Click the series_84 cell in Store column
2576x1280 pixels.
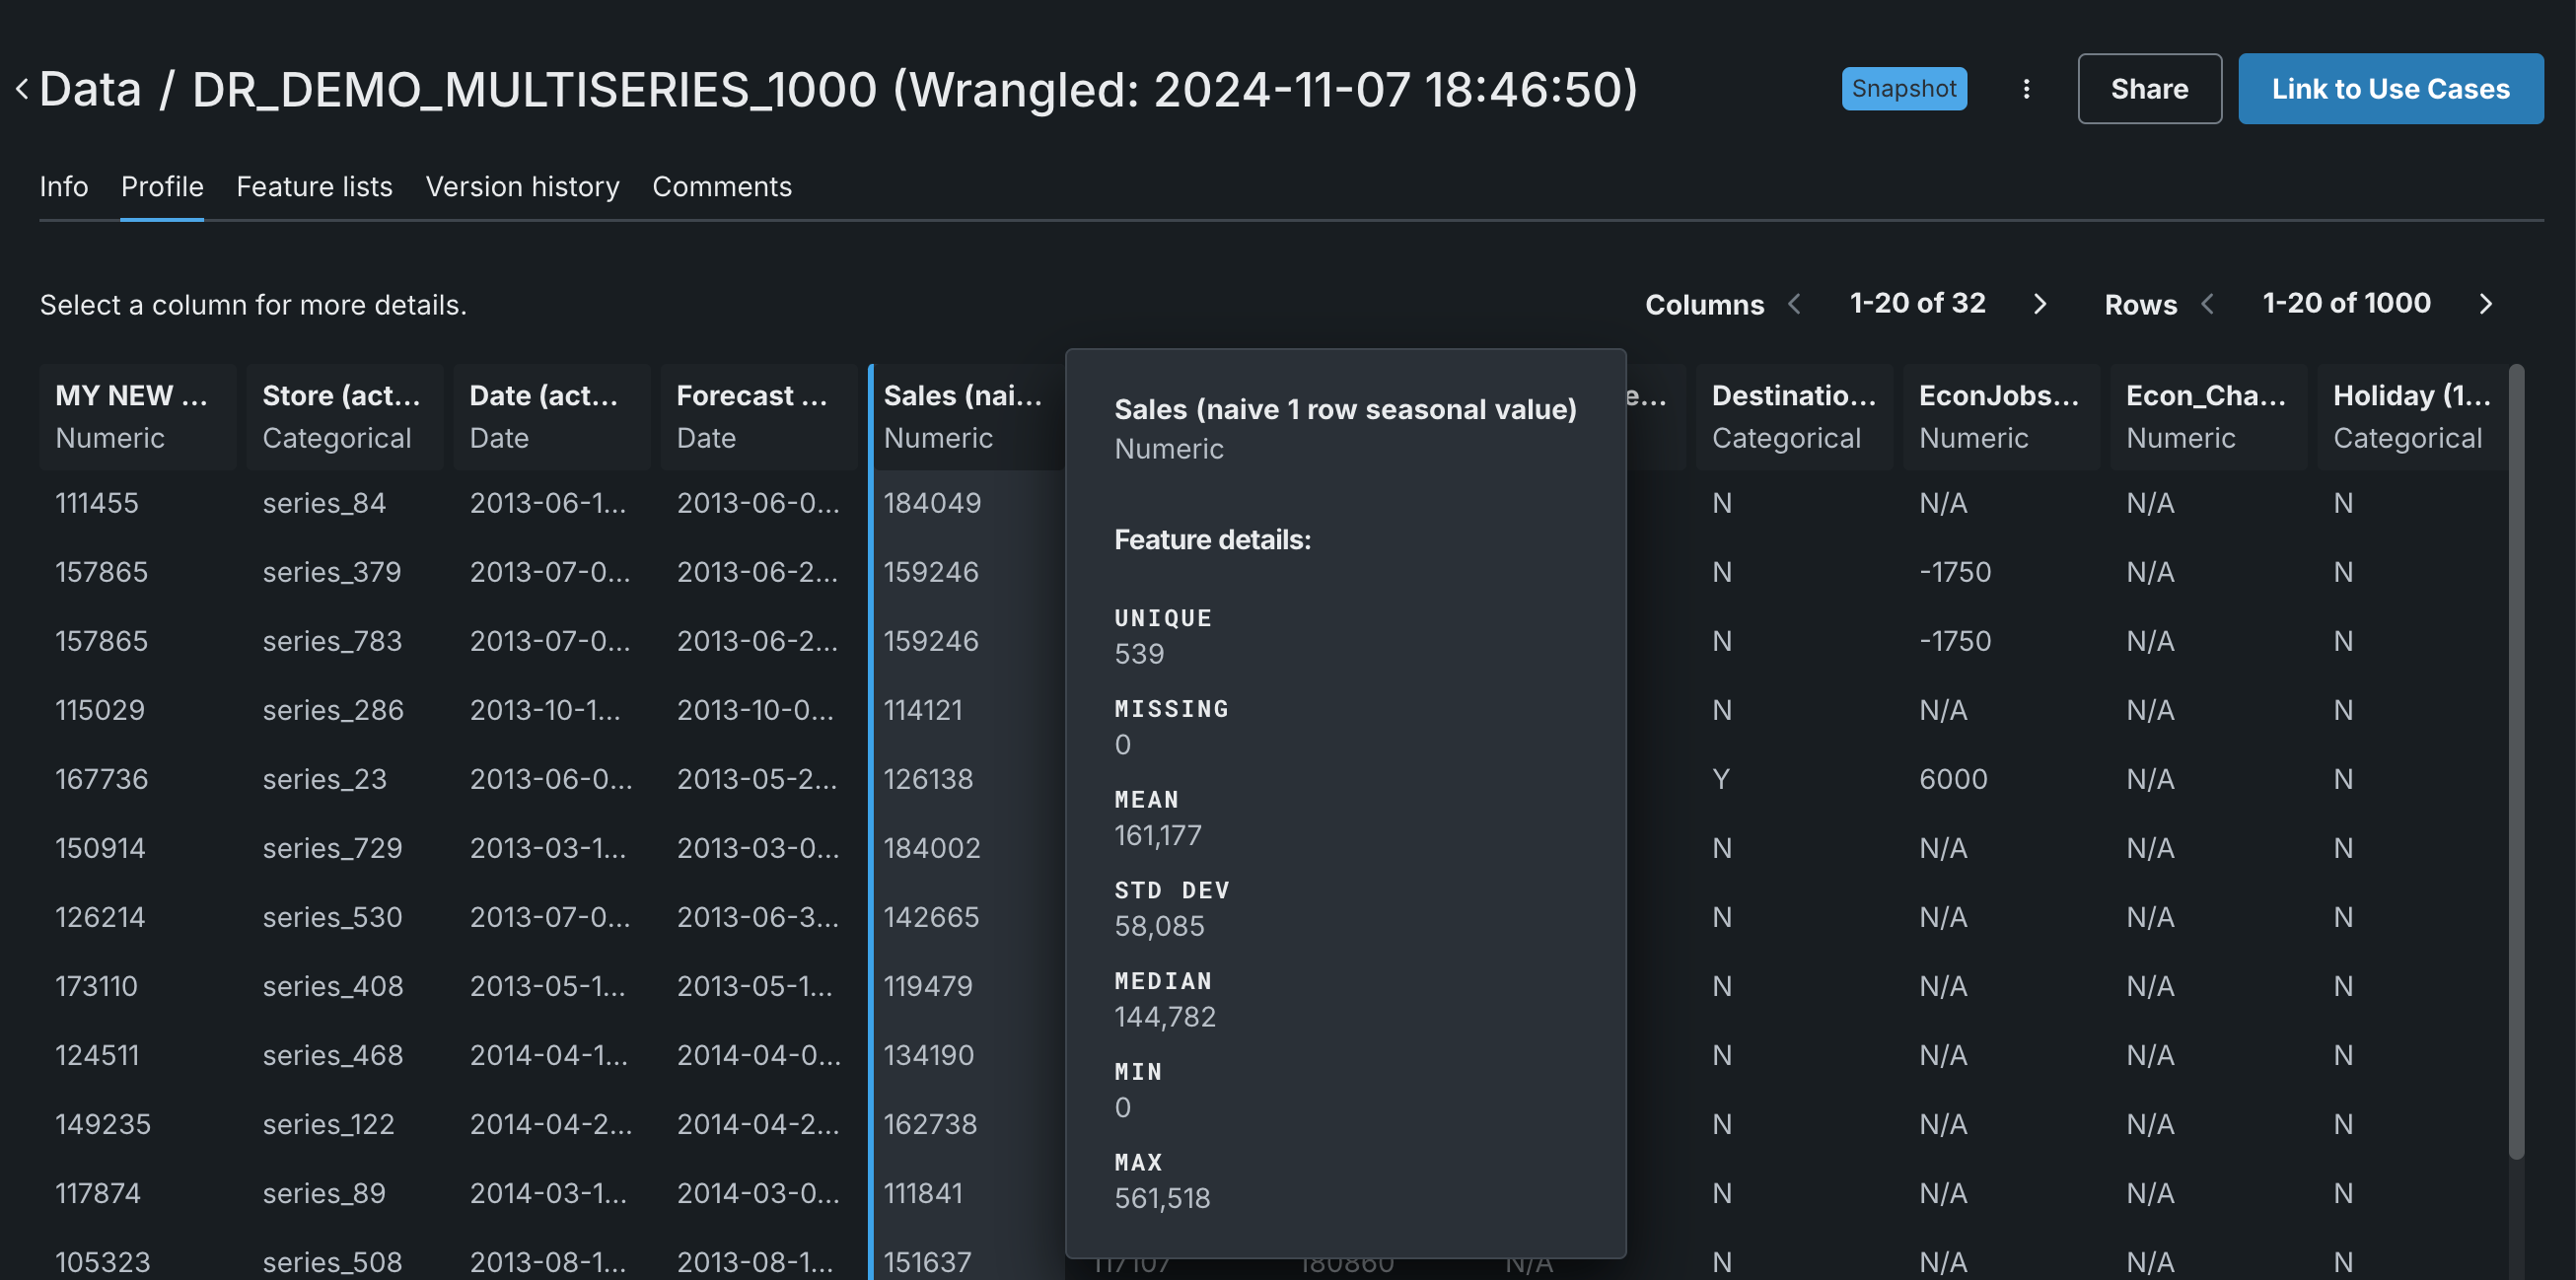[324, 503]
